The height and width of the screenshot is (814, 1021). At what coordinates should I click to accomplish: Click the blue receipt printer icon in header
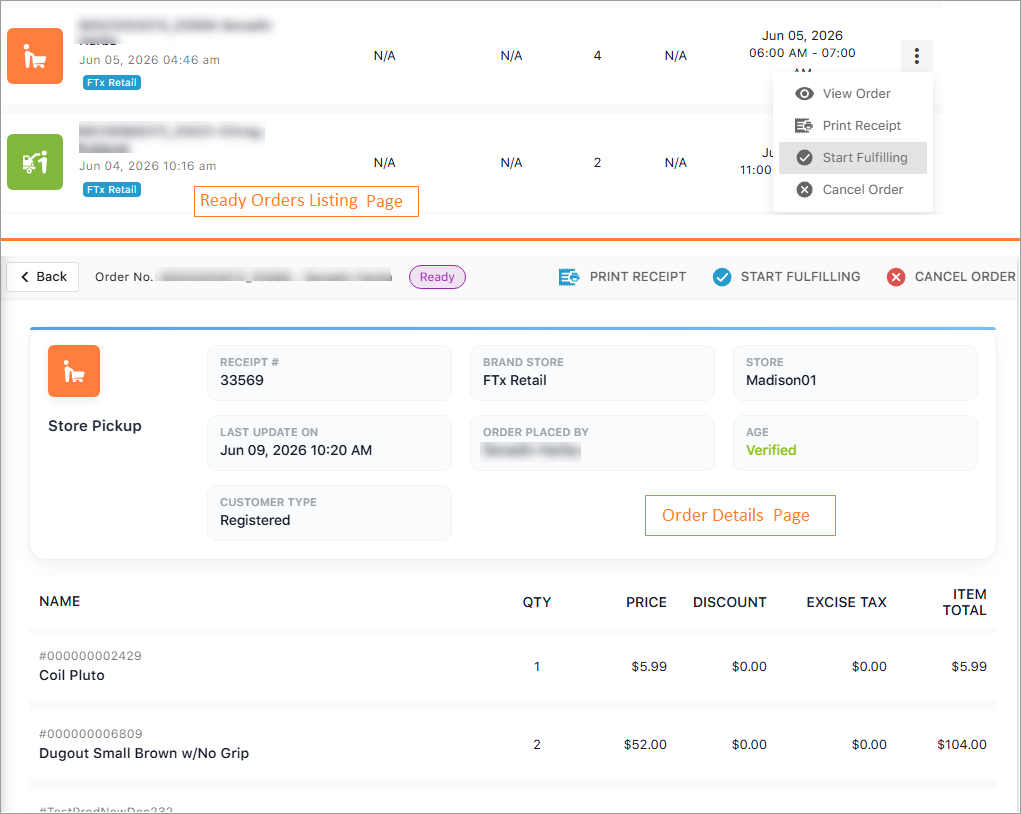tap(569, 277)
